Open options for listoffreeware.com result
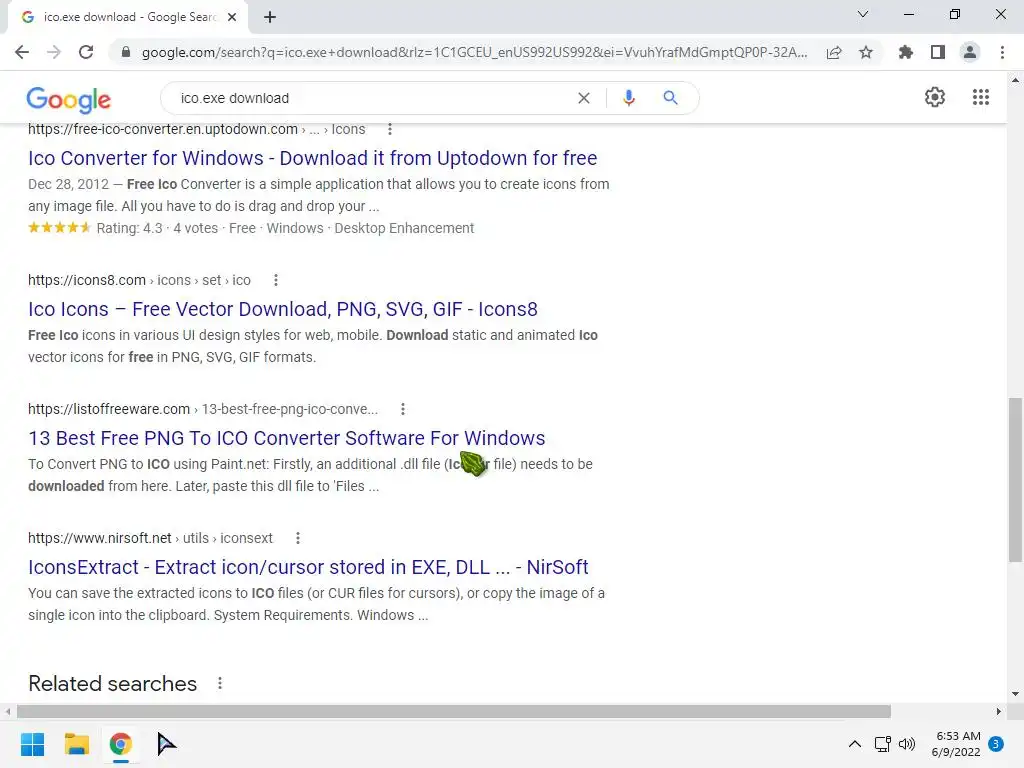 pos(403,409)
